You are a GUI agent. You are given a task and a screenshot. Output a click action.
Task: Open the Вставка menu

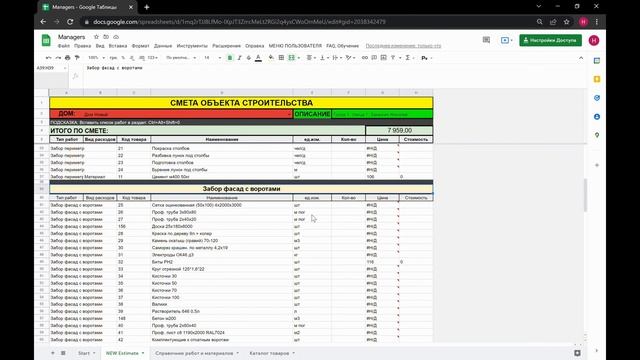pyautogui.click(x=118, y=46)
